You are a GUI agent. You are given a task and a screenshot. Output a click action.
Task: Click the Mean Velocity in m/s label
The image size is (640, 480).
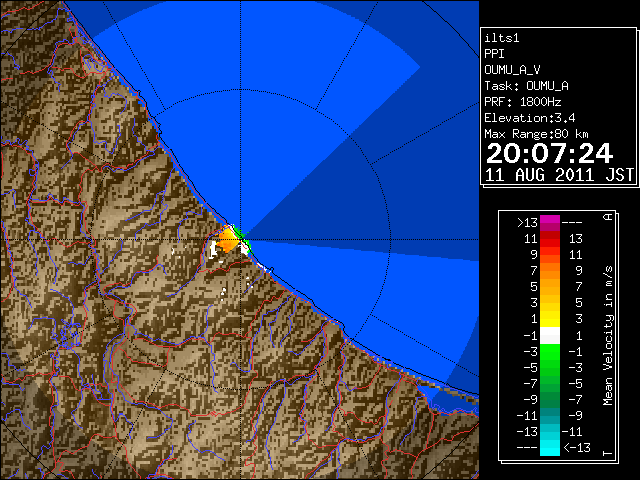pyautogui.click(x=608, y=336)
